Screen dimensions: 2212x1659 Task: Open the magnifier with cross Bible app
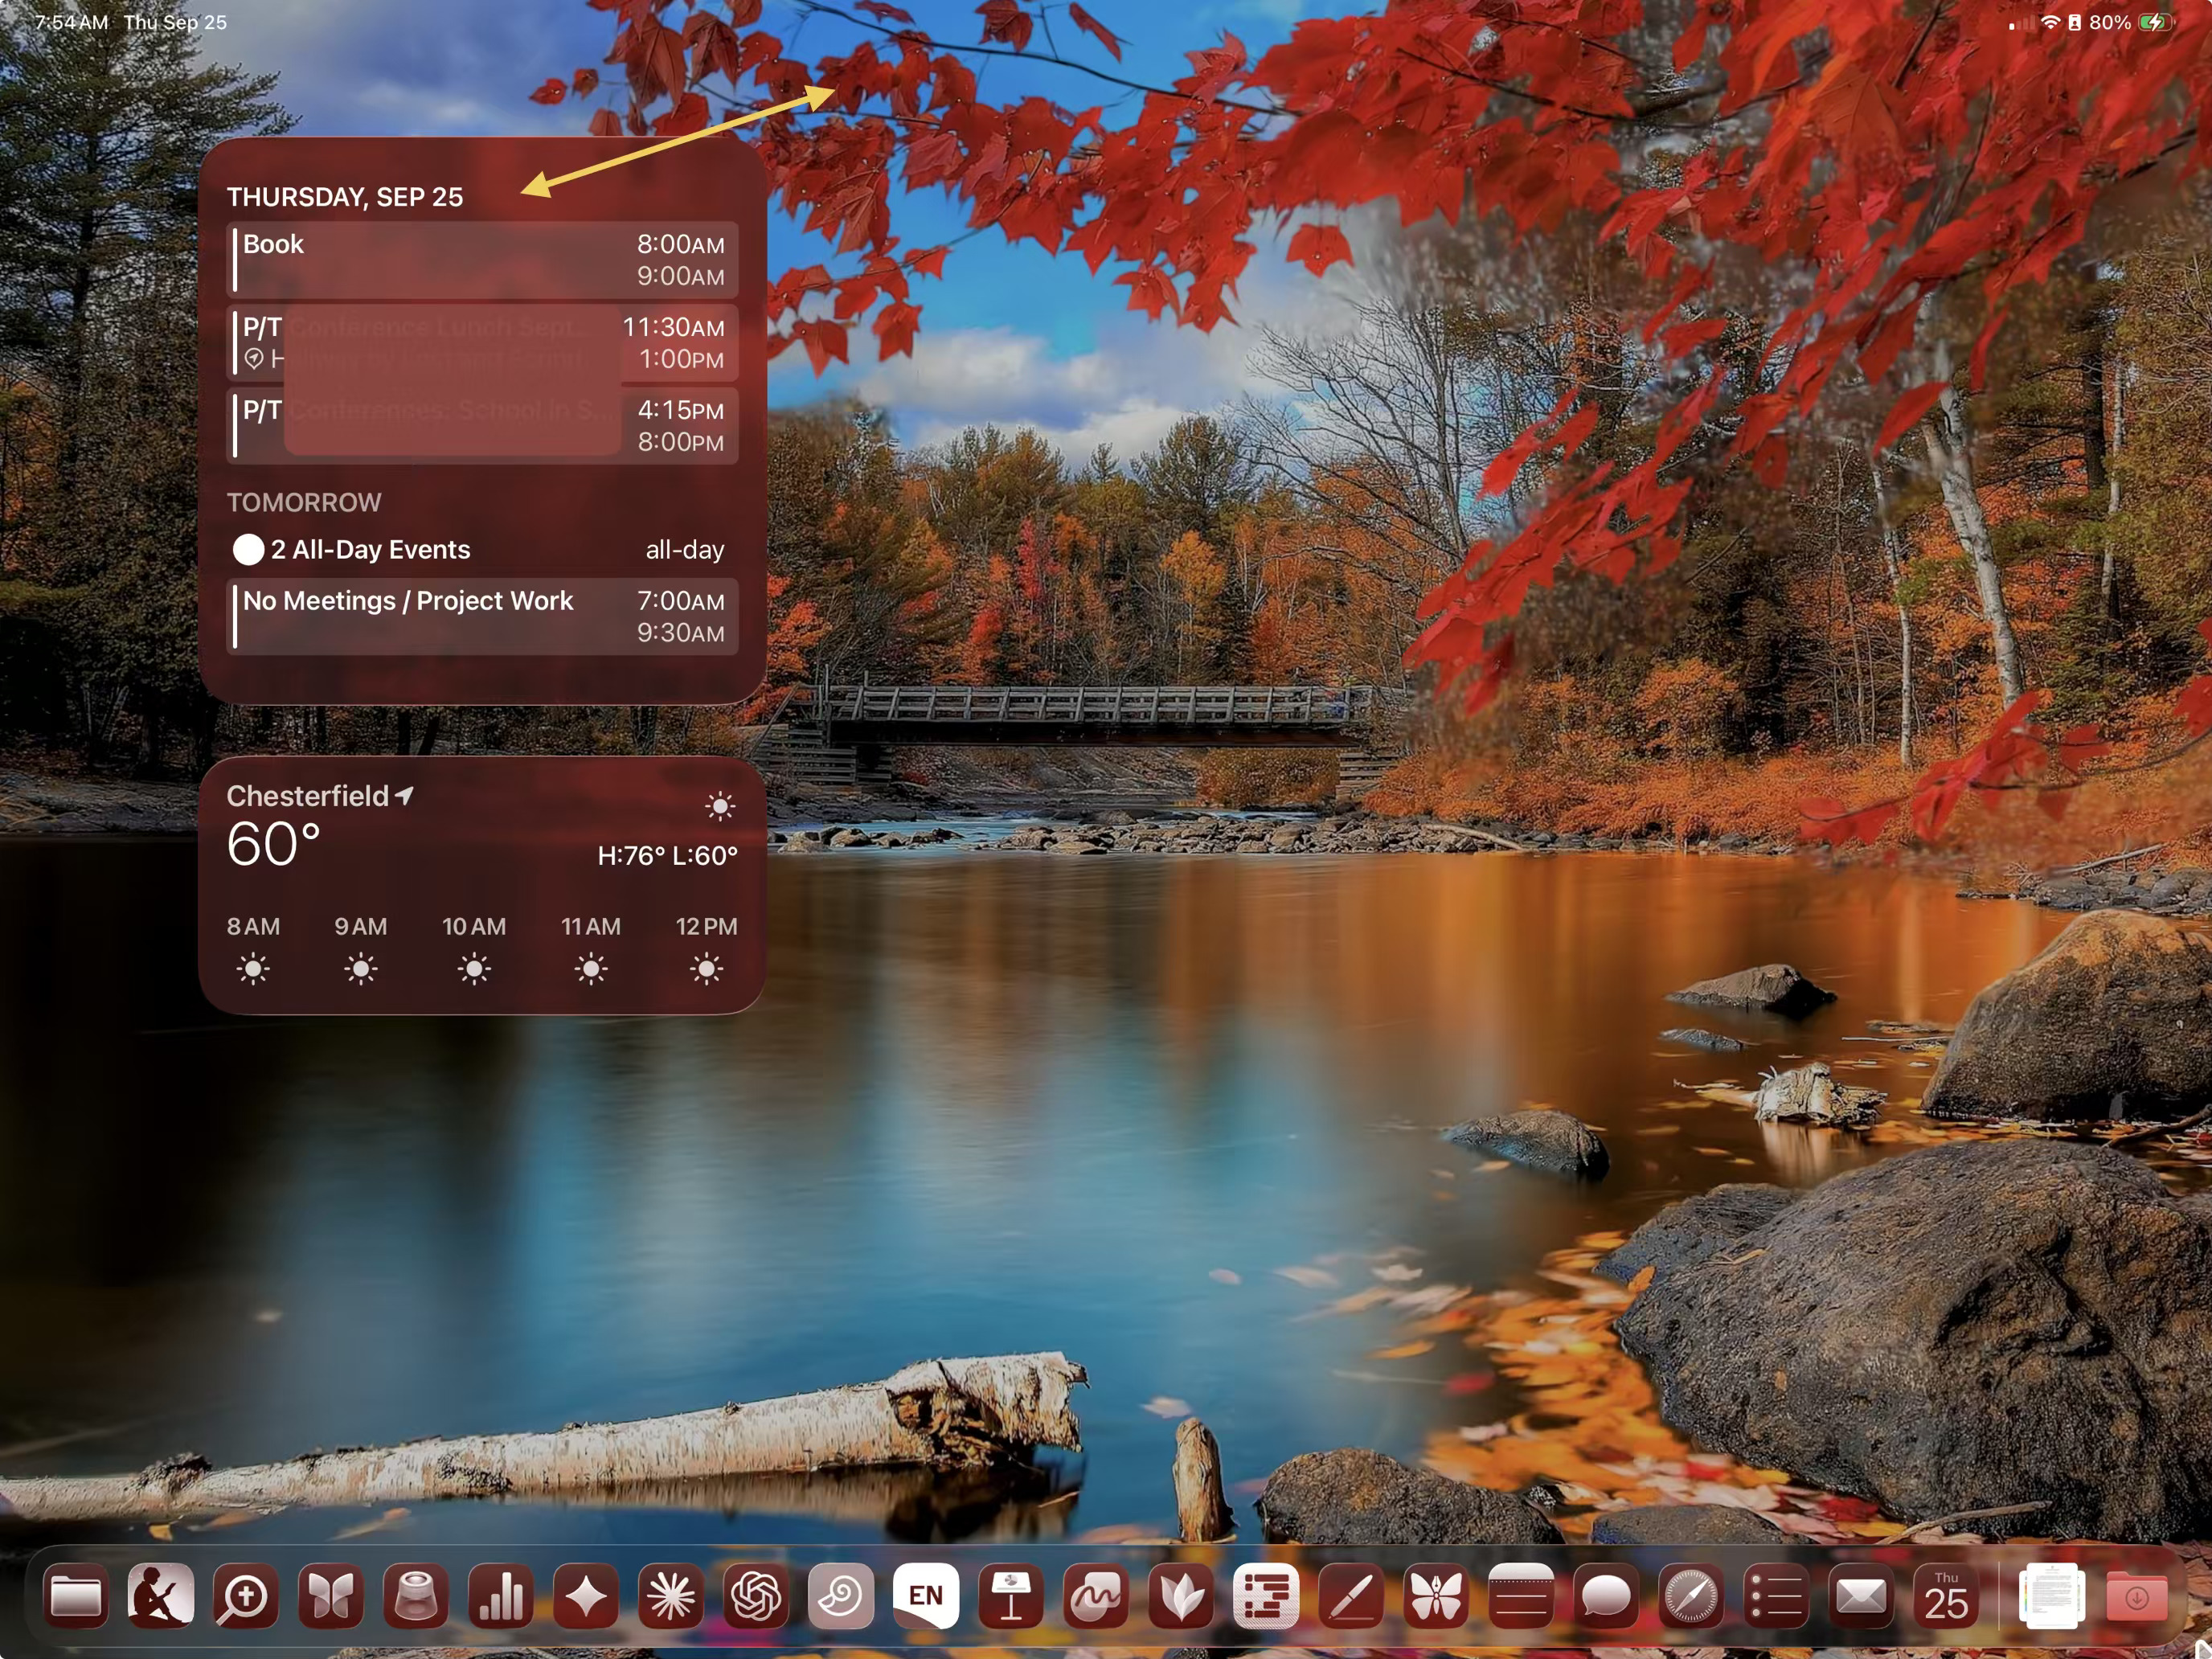[x=246, y=1597]
